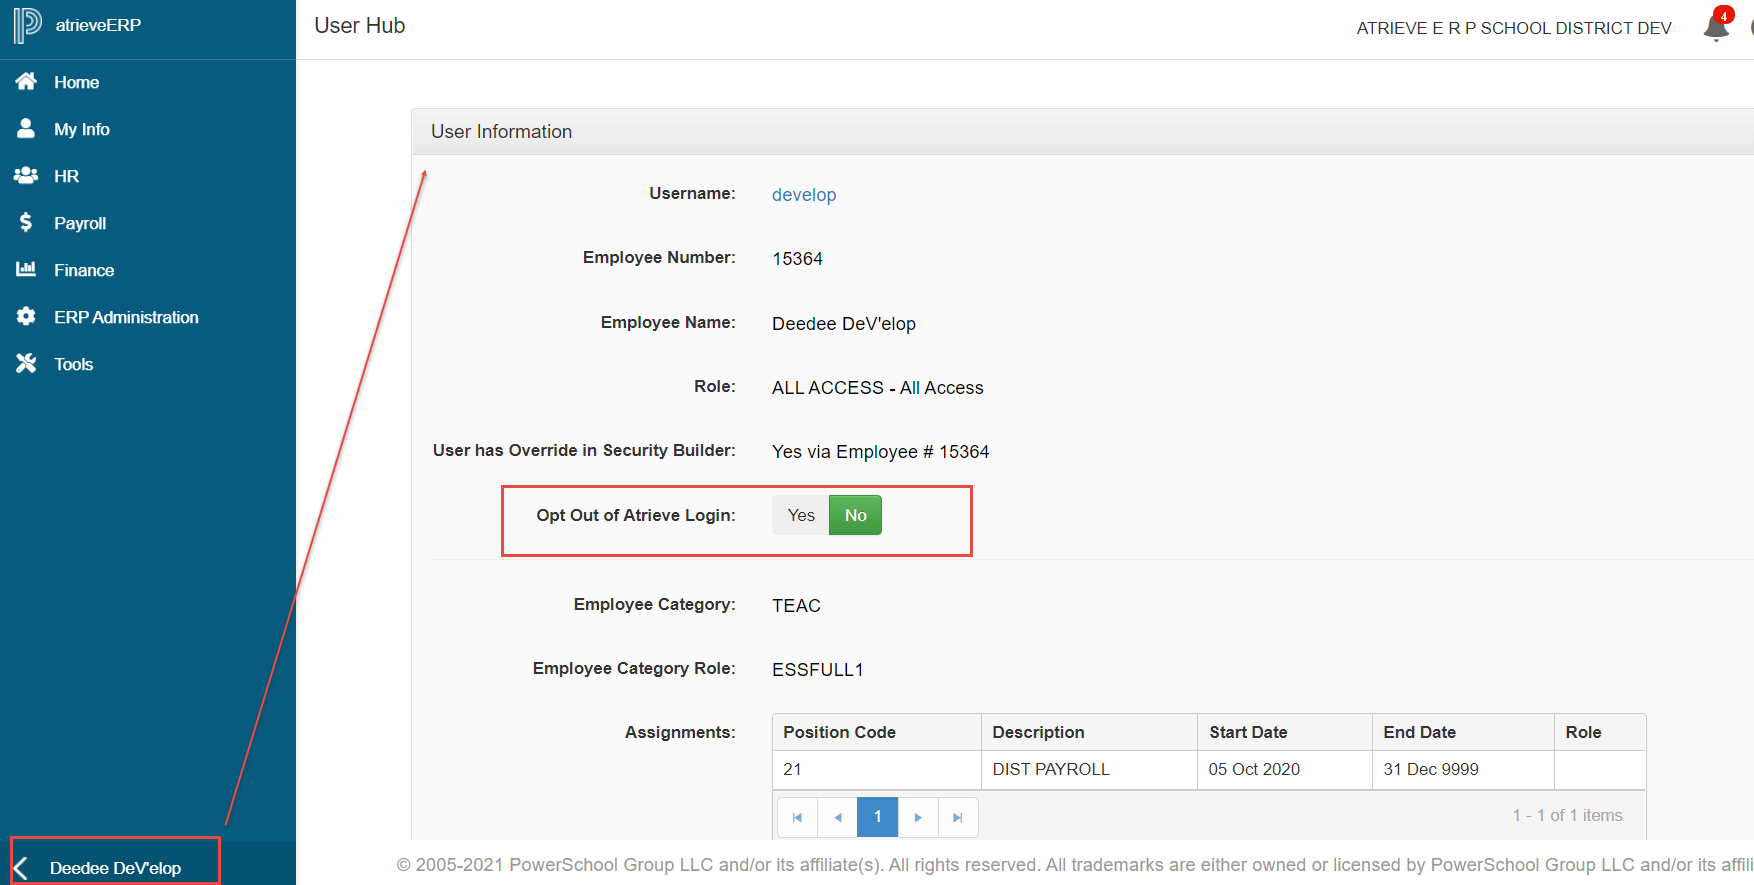Open the Payroll menu
Viewport: 1754px width, 885px height.
click(80, 223)
